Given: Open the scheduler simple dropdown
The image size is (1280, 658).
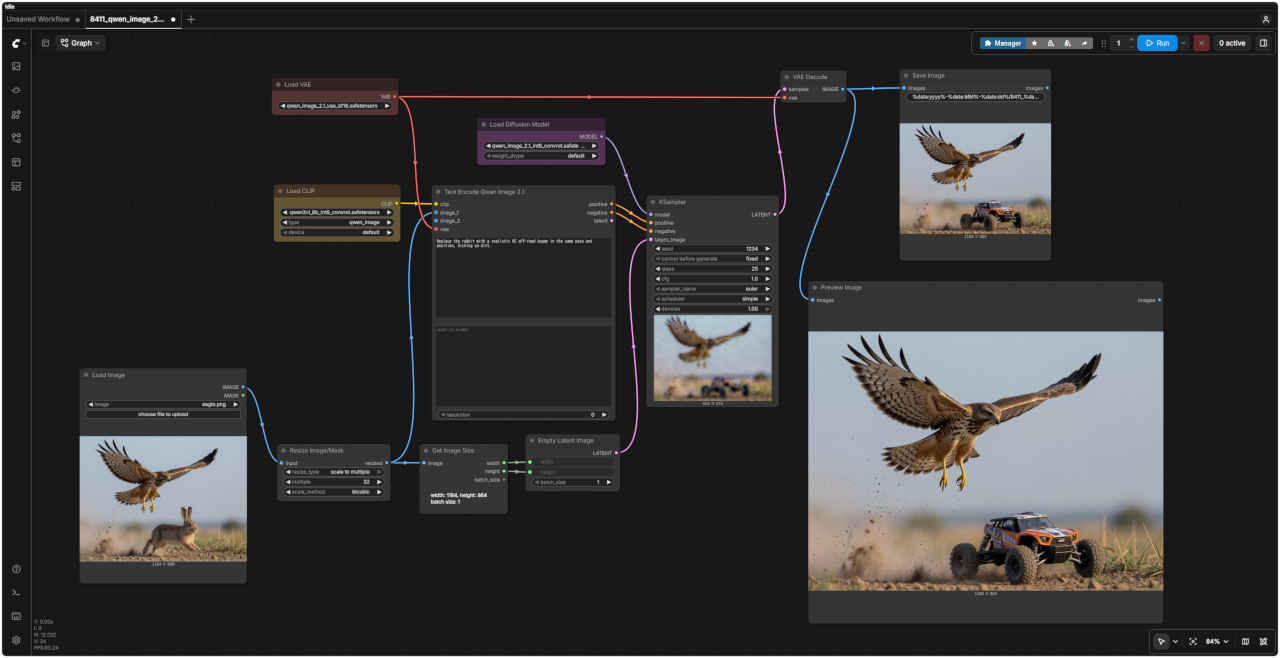Looking at the screenshot, I should [x=713, y=298].
